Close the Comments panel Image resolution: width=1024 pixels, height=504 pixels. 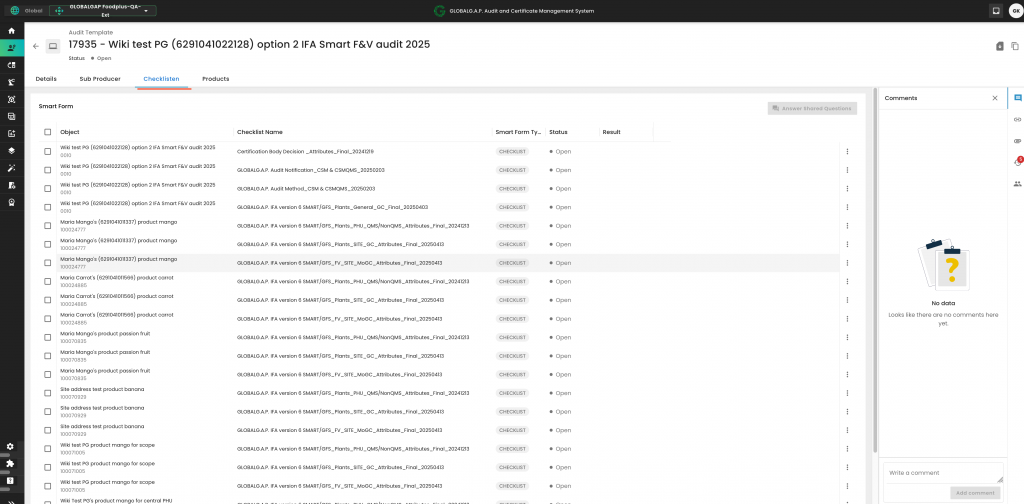click(994, 98)
